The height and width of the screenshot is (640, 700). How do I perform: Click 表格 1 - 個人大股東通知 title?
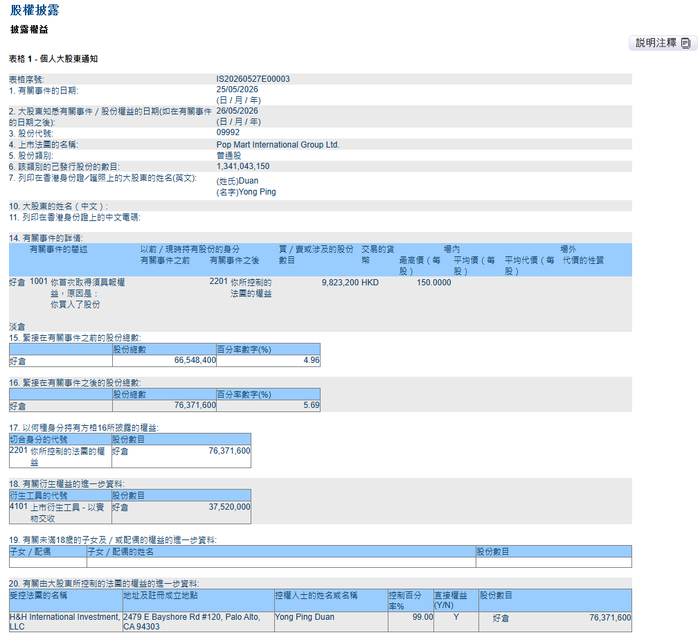[x=53, y=59]
